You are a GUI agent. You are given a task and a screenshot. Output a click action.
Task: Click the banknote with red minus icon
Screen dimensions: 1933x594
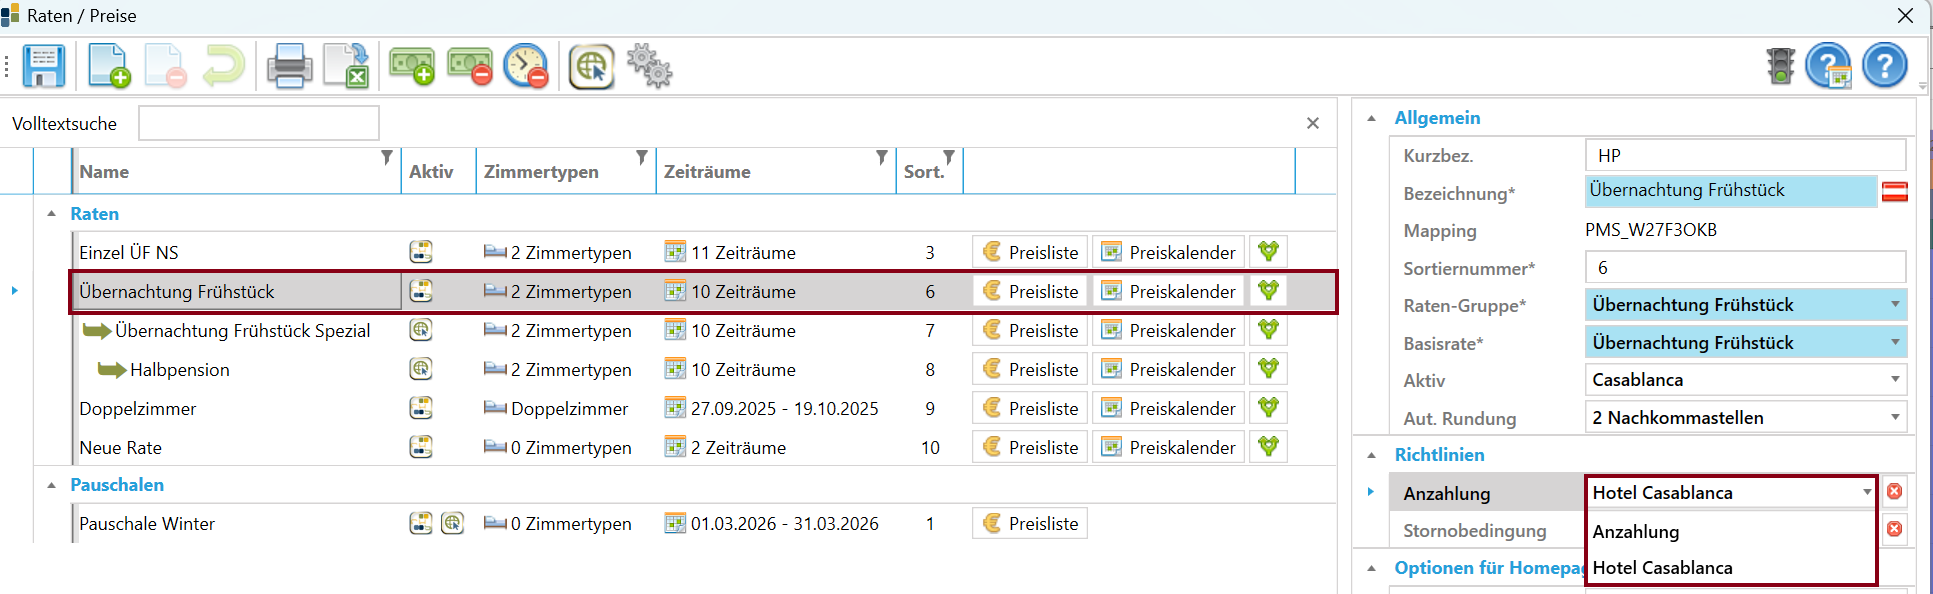pyautogui.click(x=469, y=67)
